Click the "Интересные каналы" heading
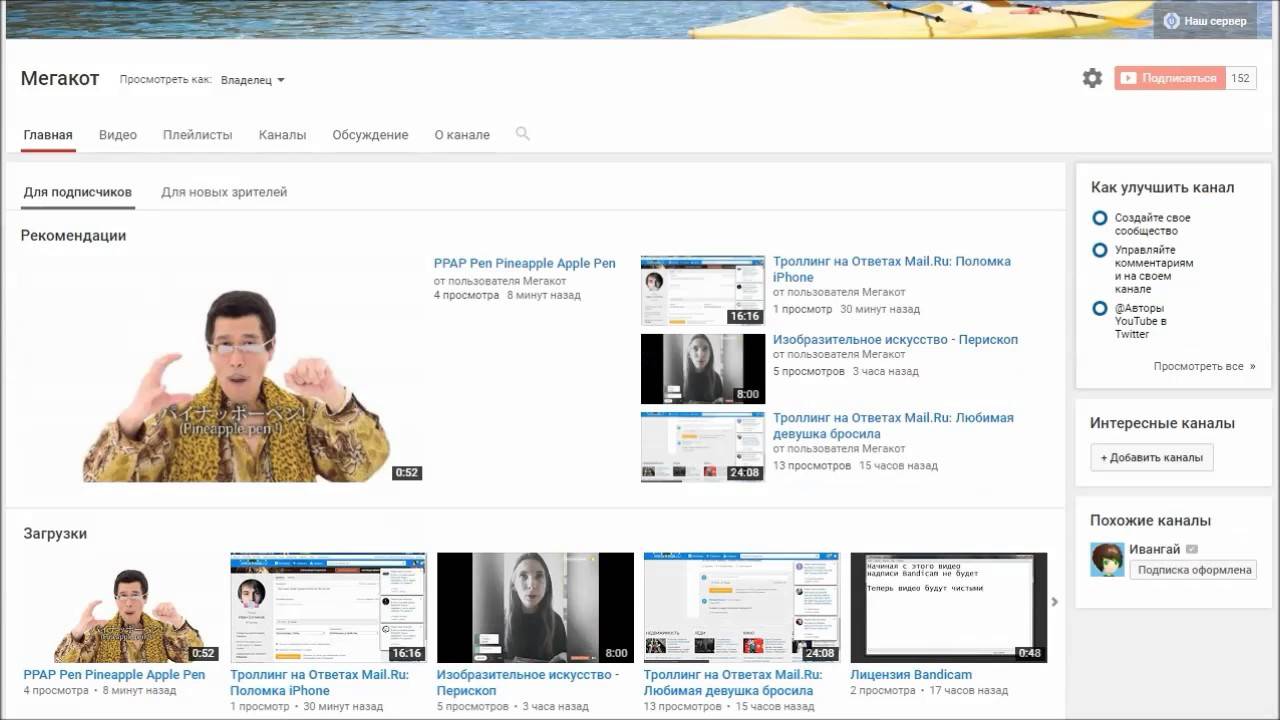This screenshot has width=1280, height=720. (1162, 424)
